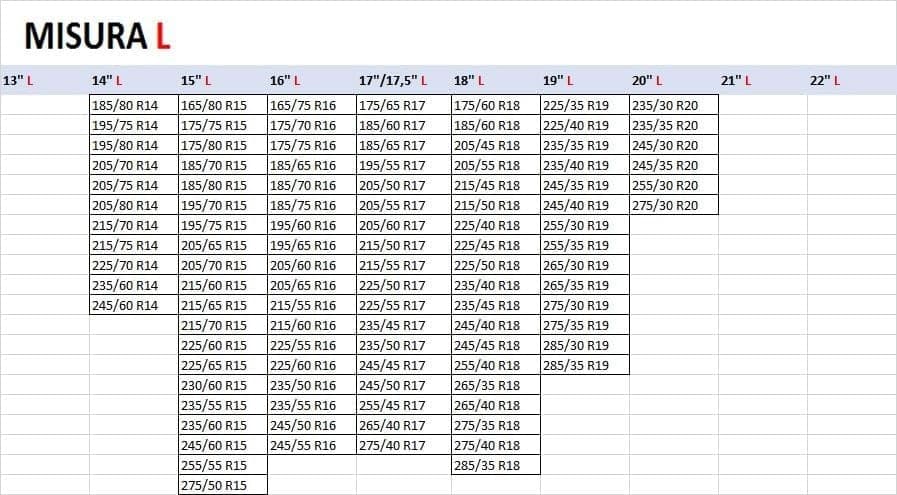897x495 pixels.
Task: Click cell 230/60 R15
Action: click(223, 385)
